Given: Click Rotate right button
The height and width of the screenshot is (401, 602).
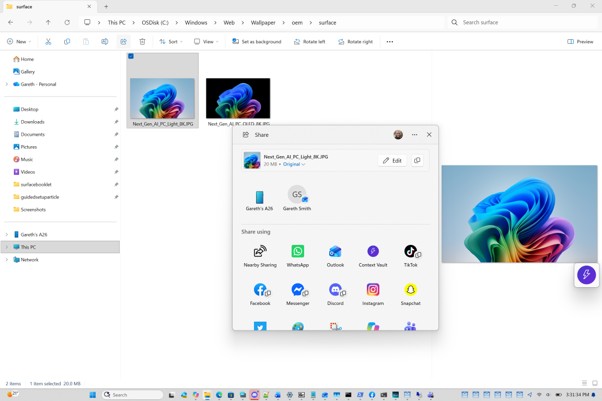Looking at the screenshot, I should click(x=355, y=41).
